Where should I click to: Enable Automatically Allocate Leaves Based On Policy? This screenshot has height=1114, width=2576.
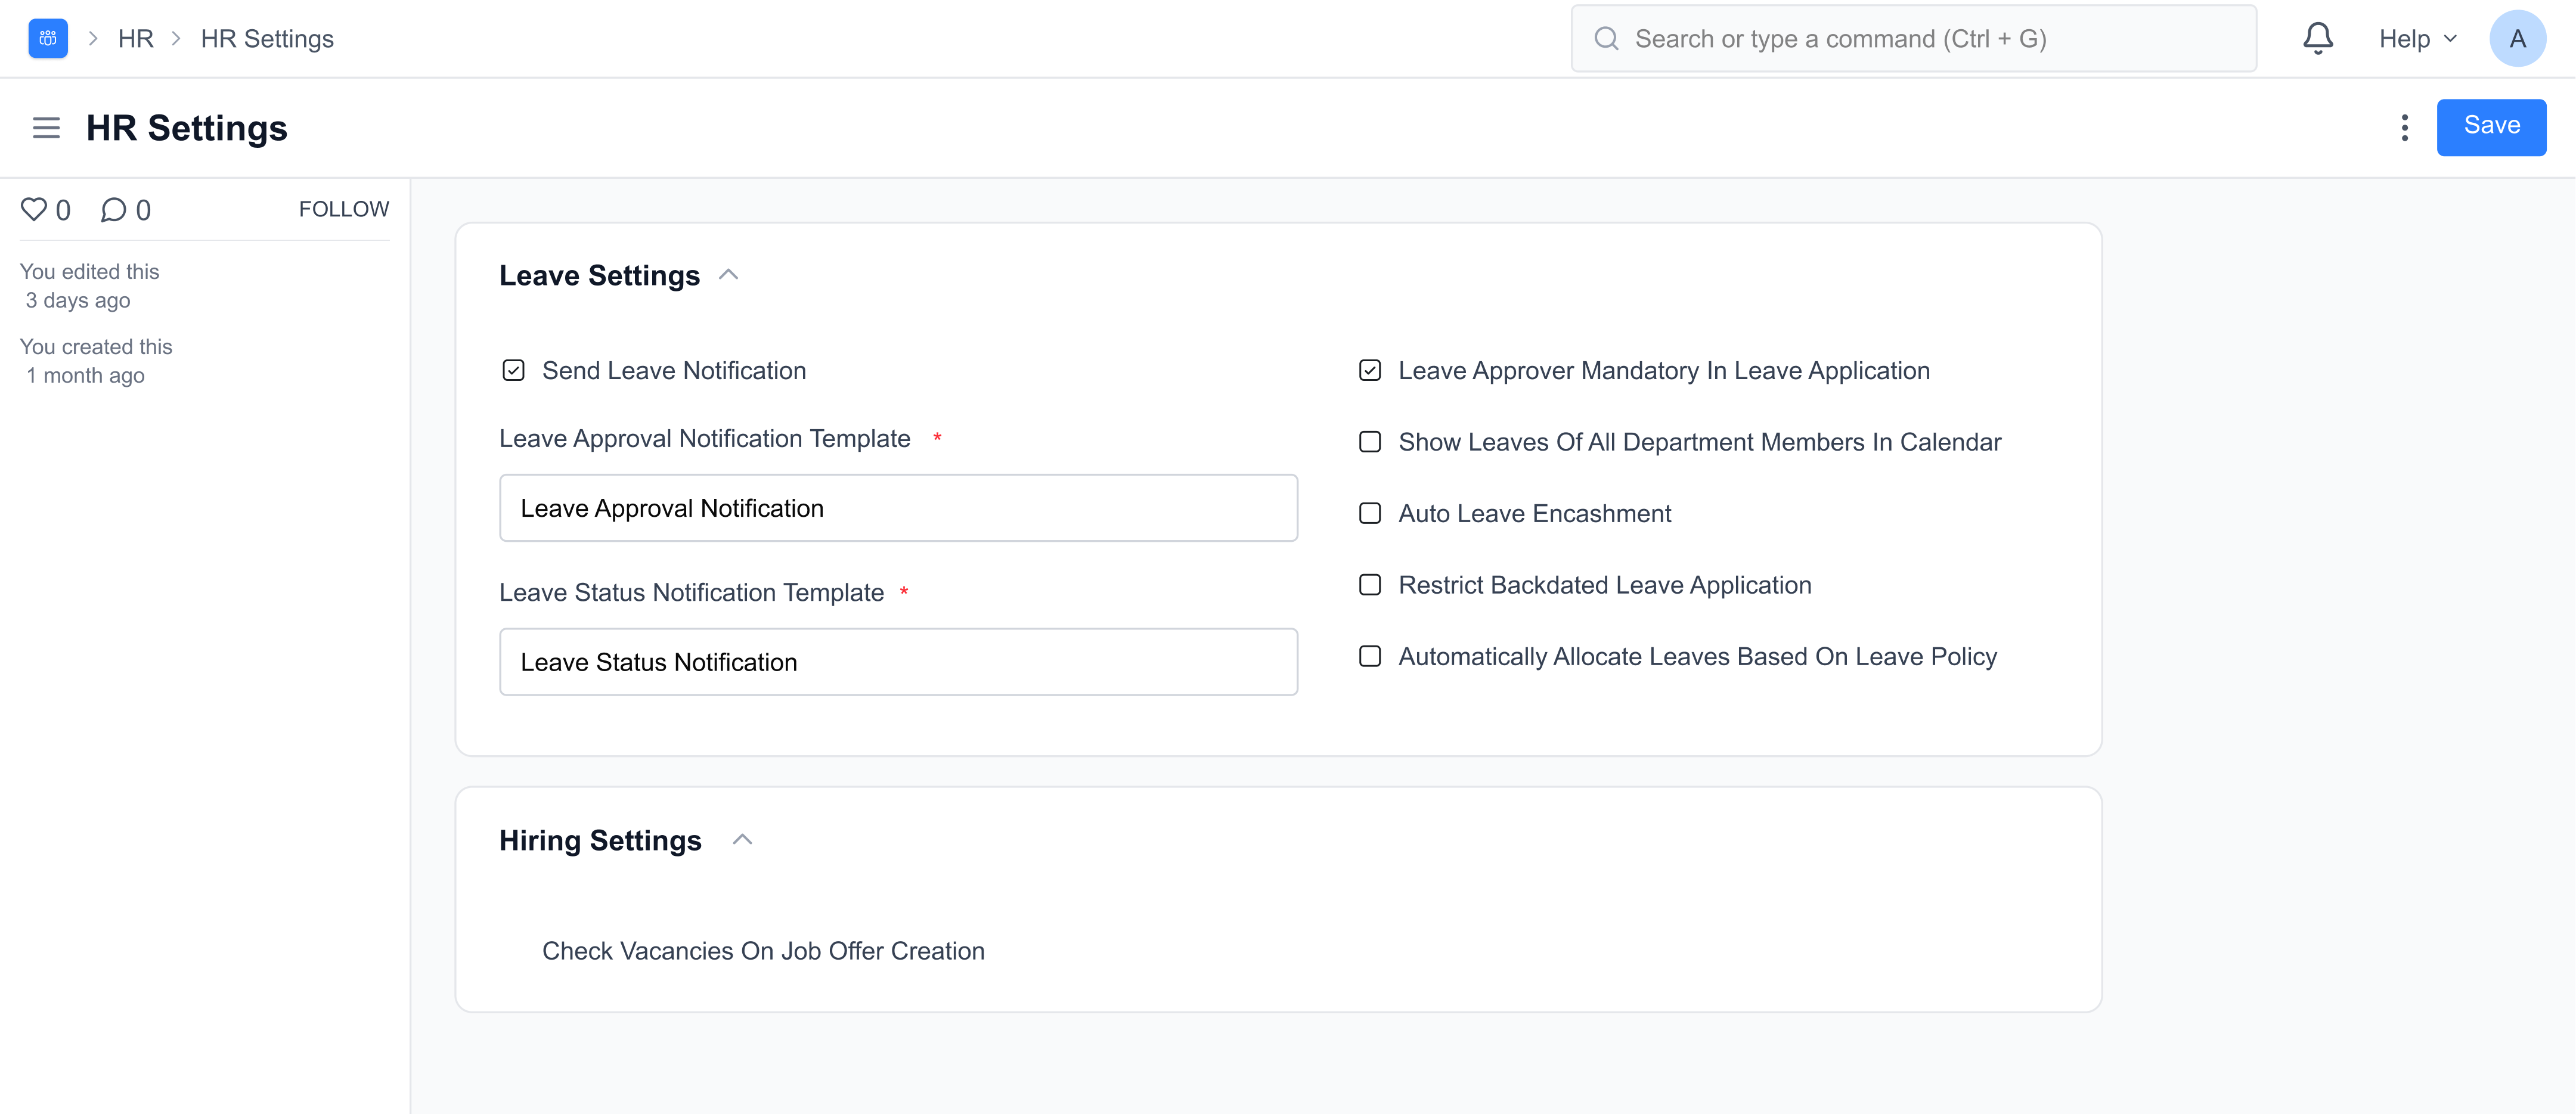click(1370, 657)
